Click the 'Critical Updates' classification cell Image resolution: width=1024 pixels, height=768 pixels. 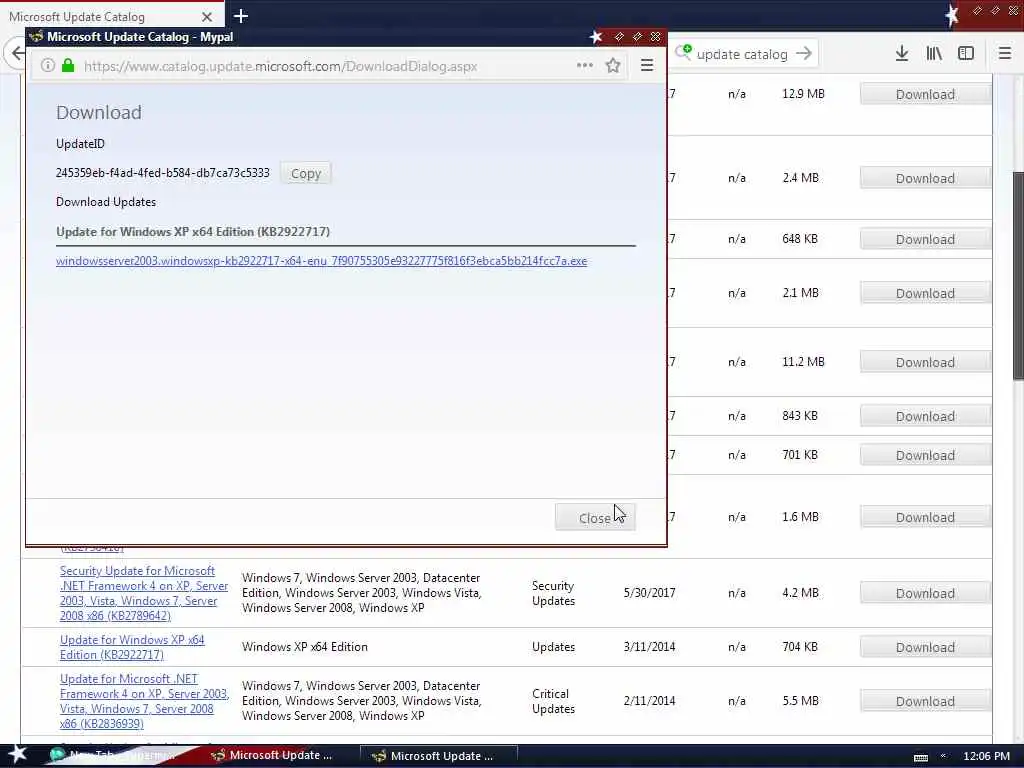553,701
